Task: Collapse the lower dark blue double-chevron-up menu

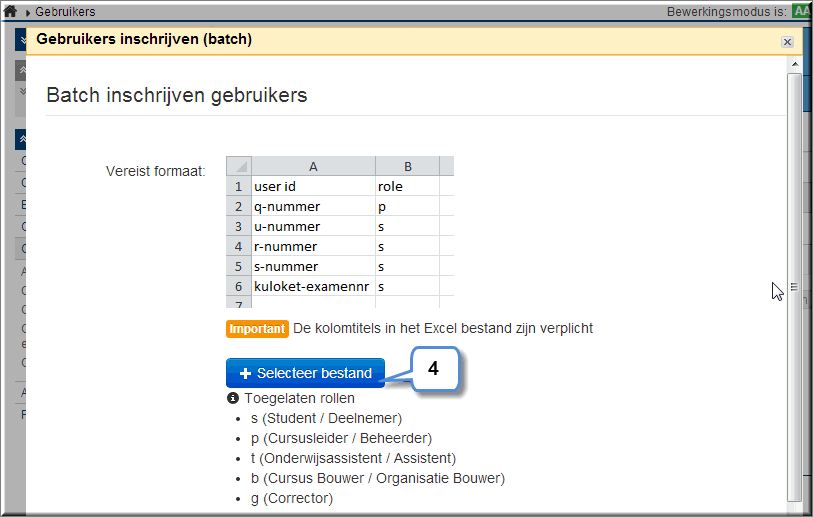Action: 21,139
